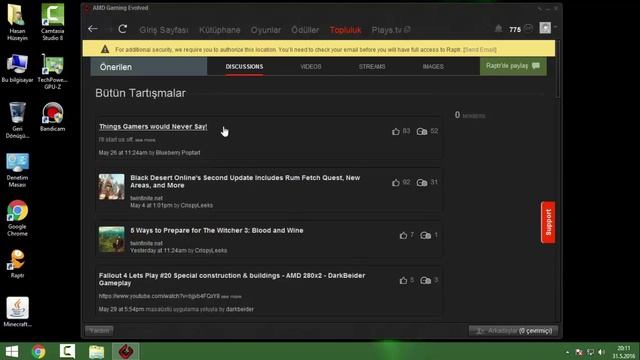
Task: Open Bandicam desktop icon
Action: [x=52, y=117]
